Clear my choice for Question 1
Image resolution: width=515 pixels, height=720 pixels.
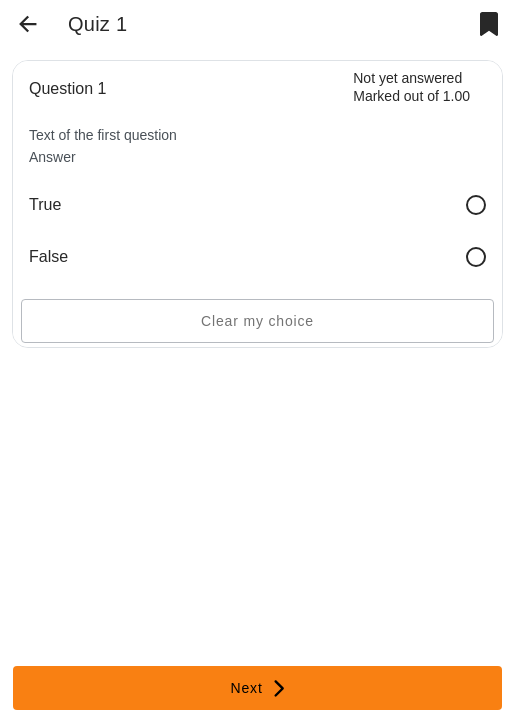258,321
